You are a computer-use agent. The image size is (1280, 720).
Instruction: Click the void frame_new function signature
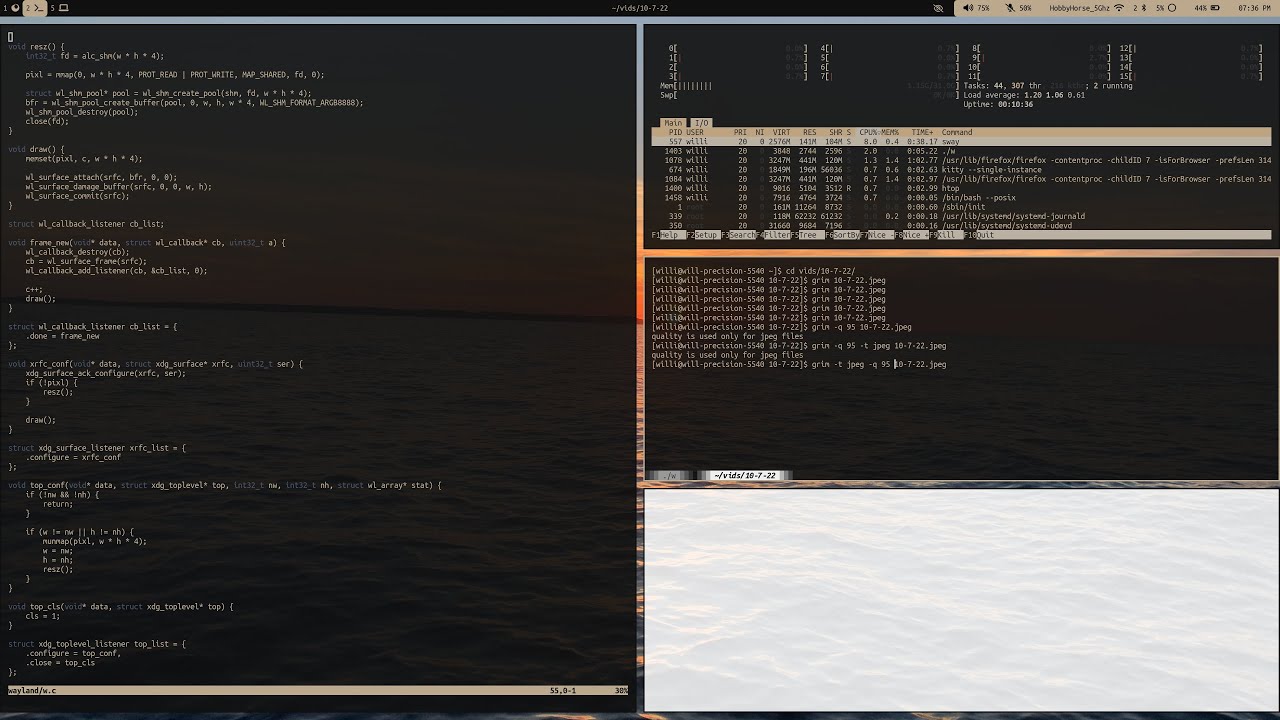coord(147,243)
